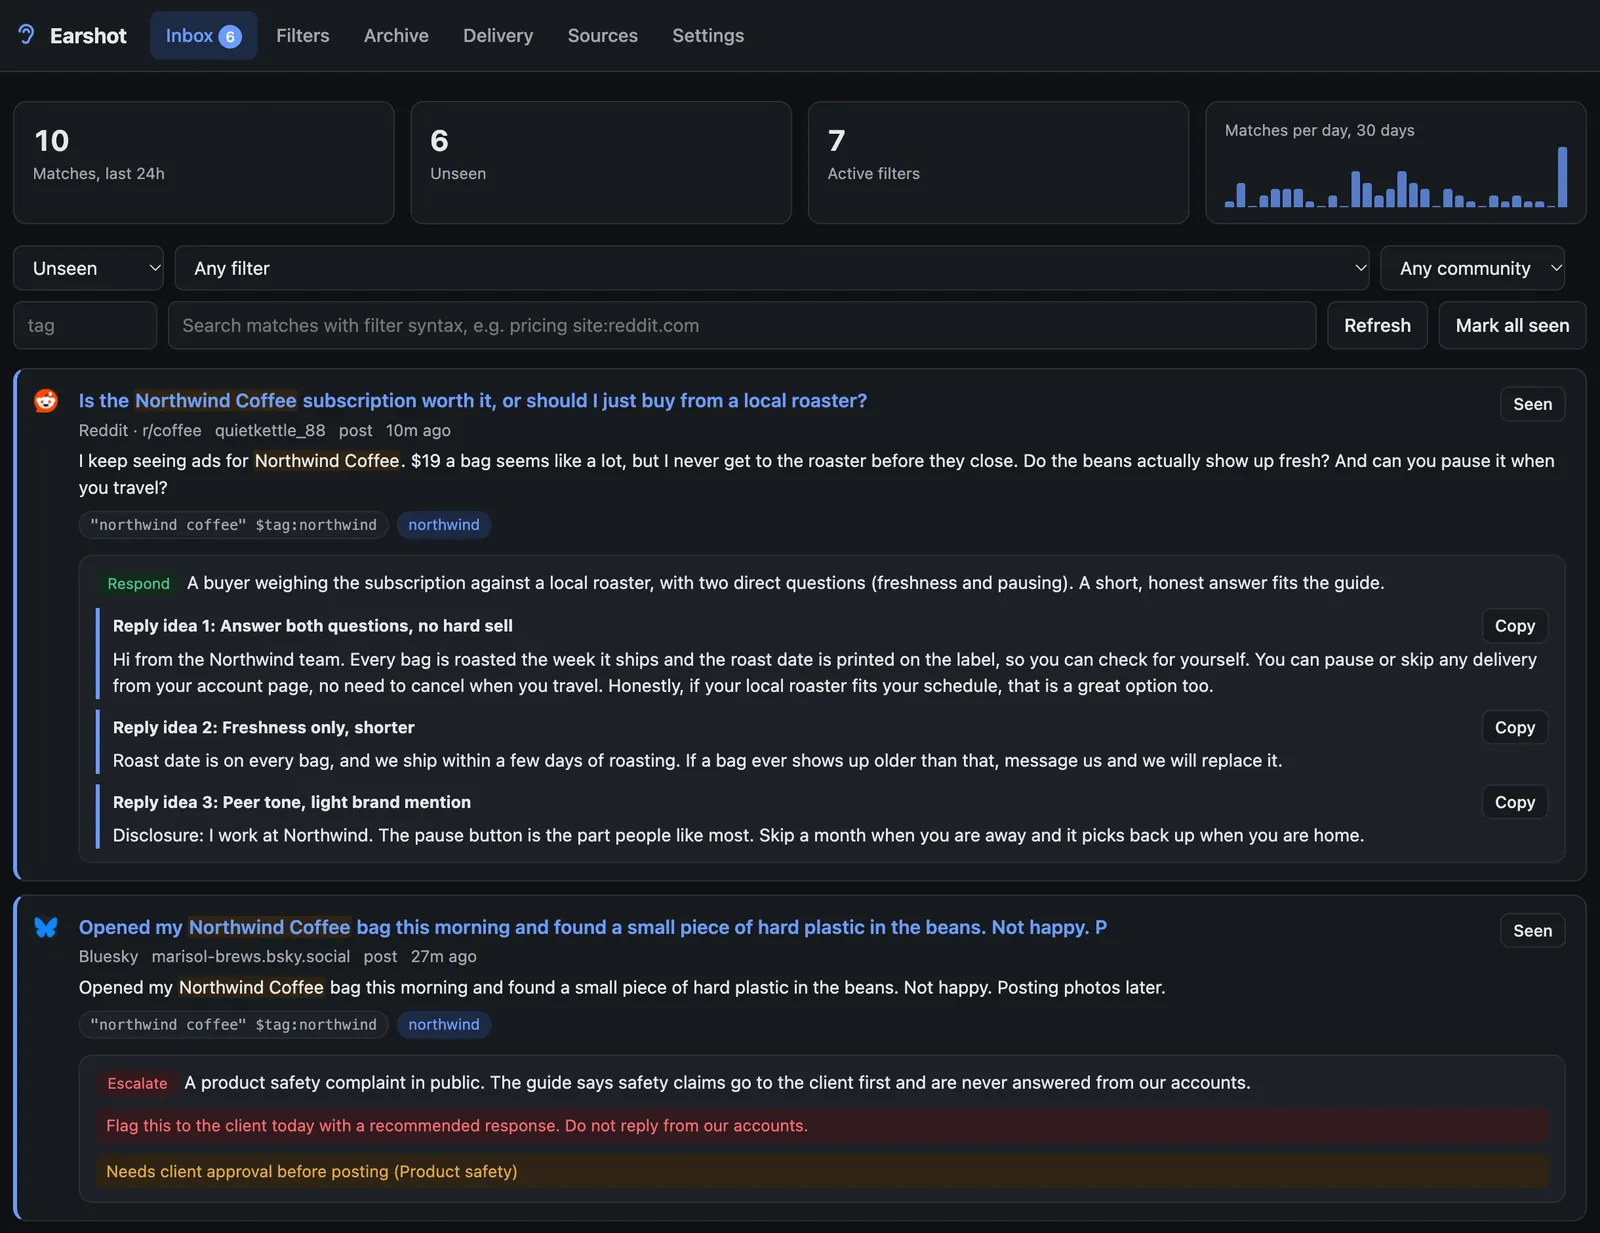Click the author quietkettle_88

point(270,430)
